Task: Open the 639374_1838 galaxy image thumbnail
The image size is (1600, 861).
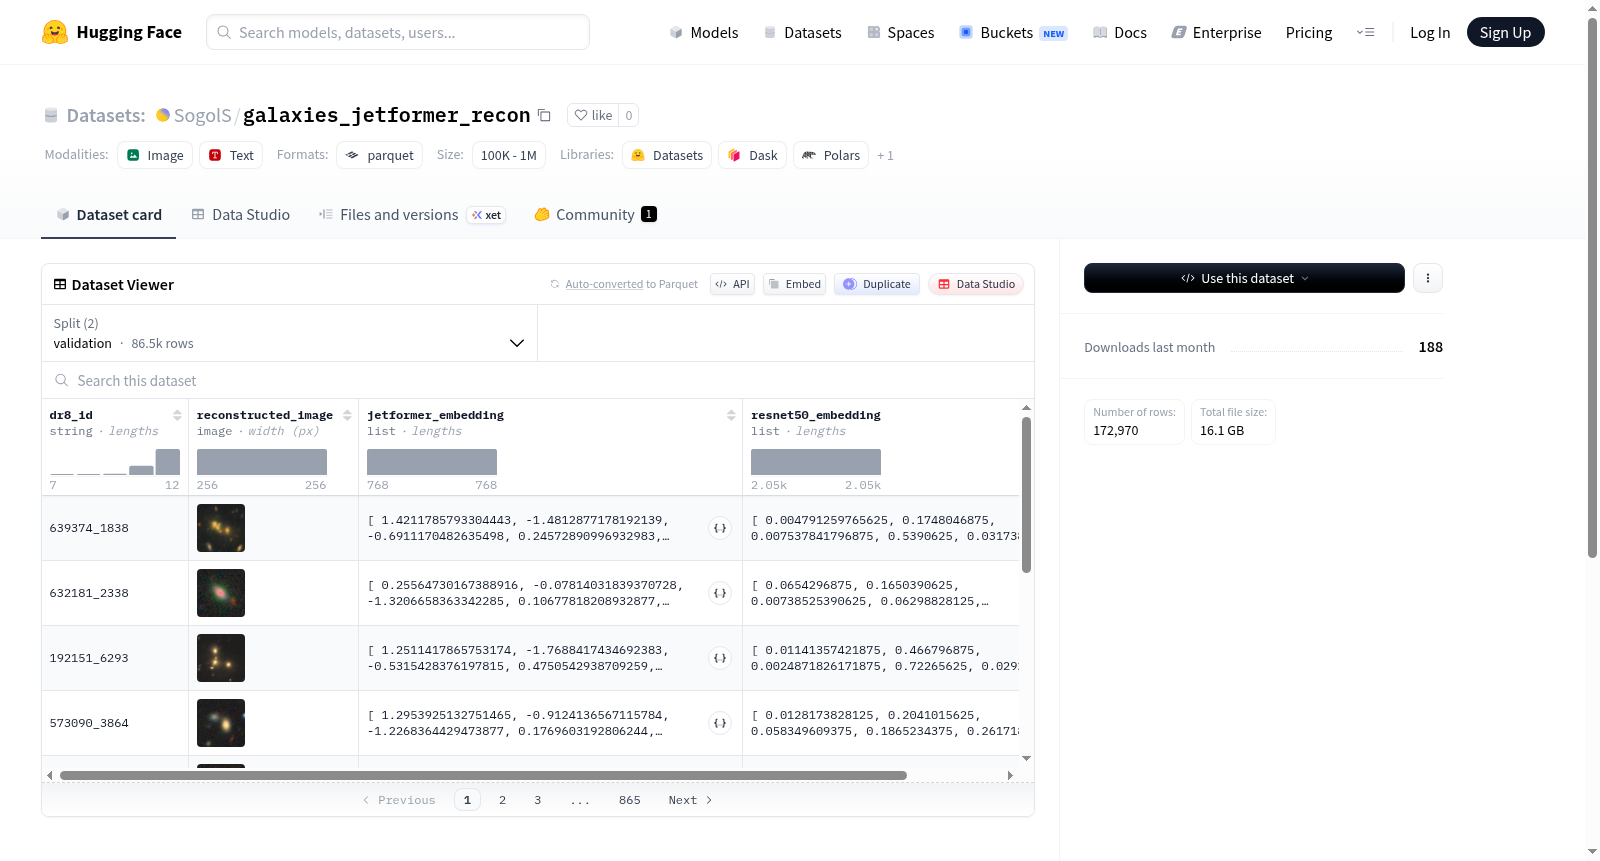Action: pyautogui.click(x=221, y=528)
